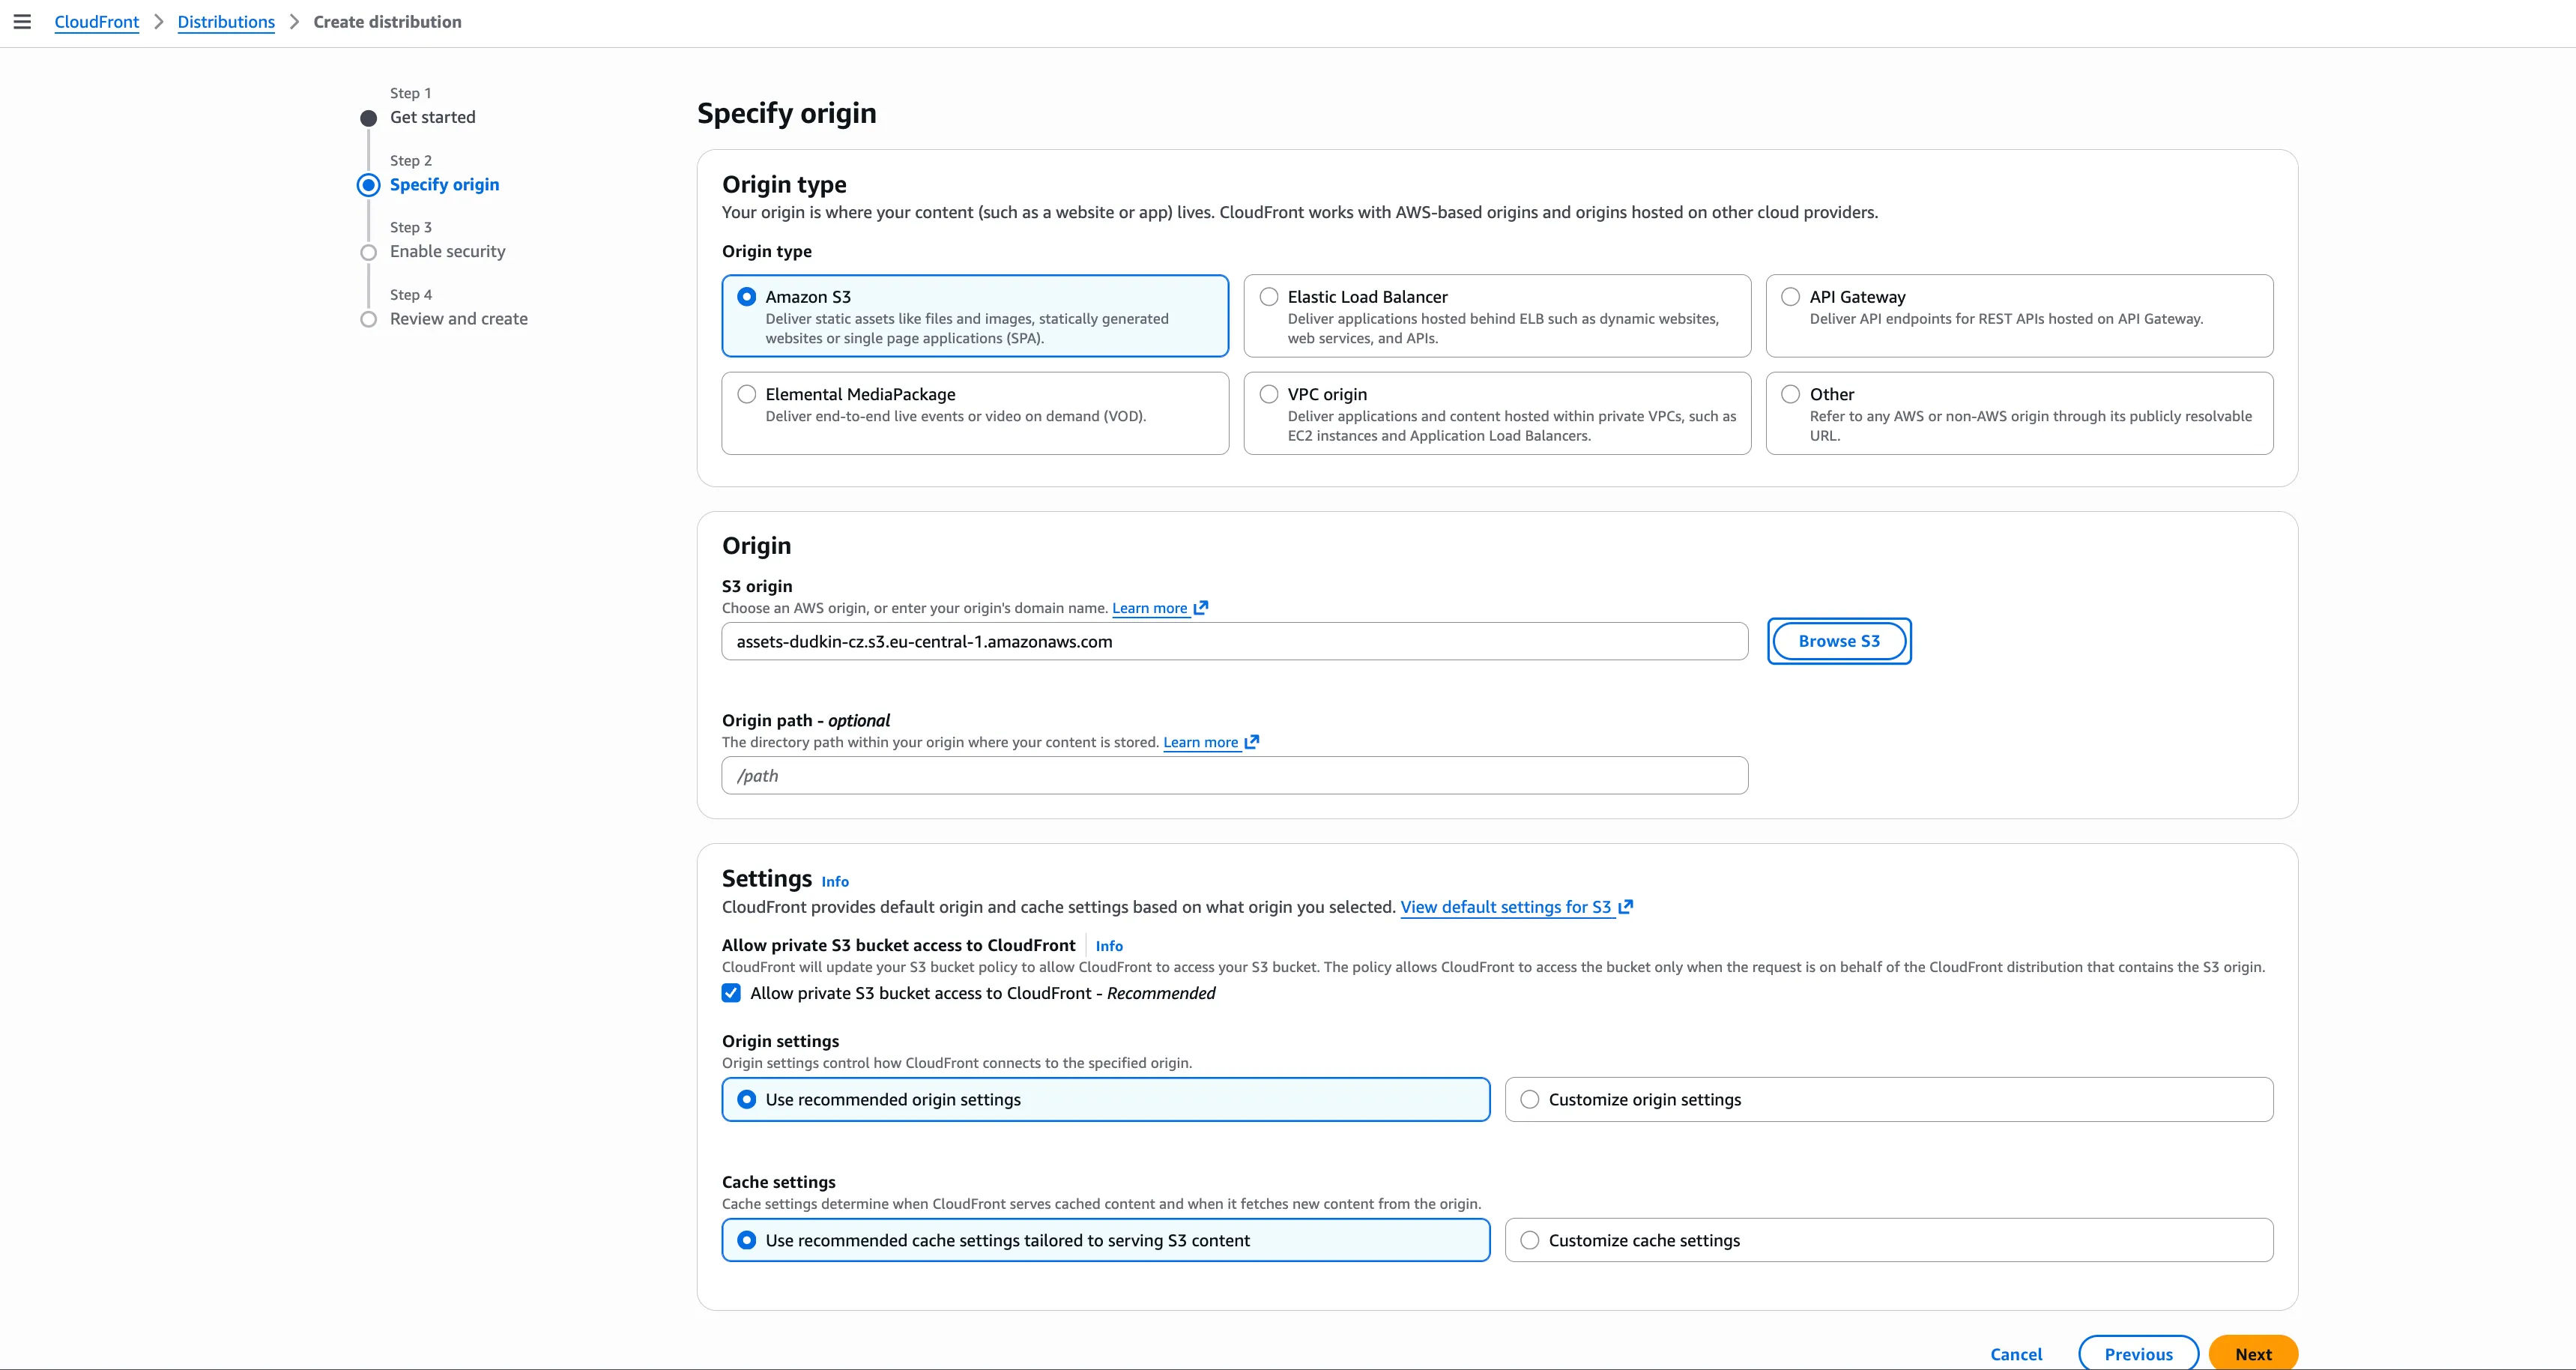
Task: Click the Origin path input field
Action: tap(1235, 775)
